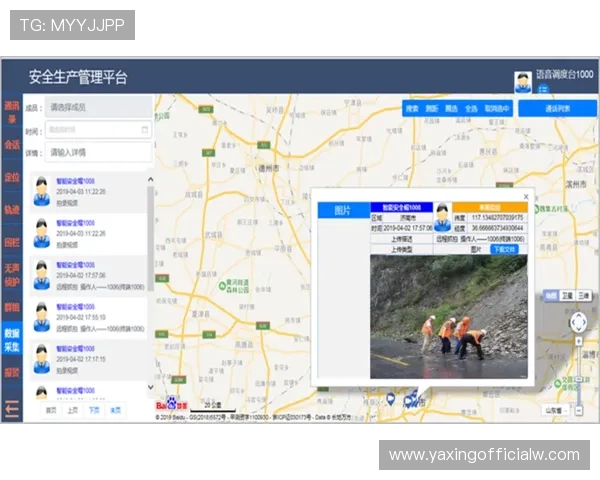
Task: Go to the 末页 last page
Action: click(x=115, y=410)
